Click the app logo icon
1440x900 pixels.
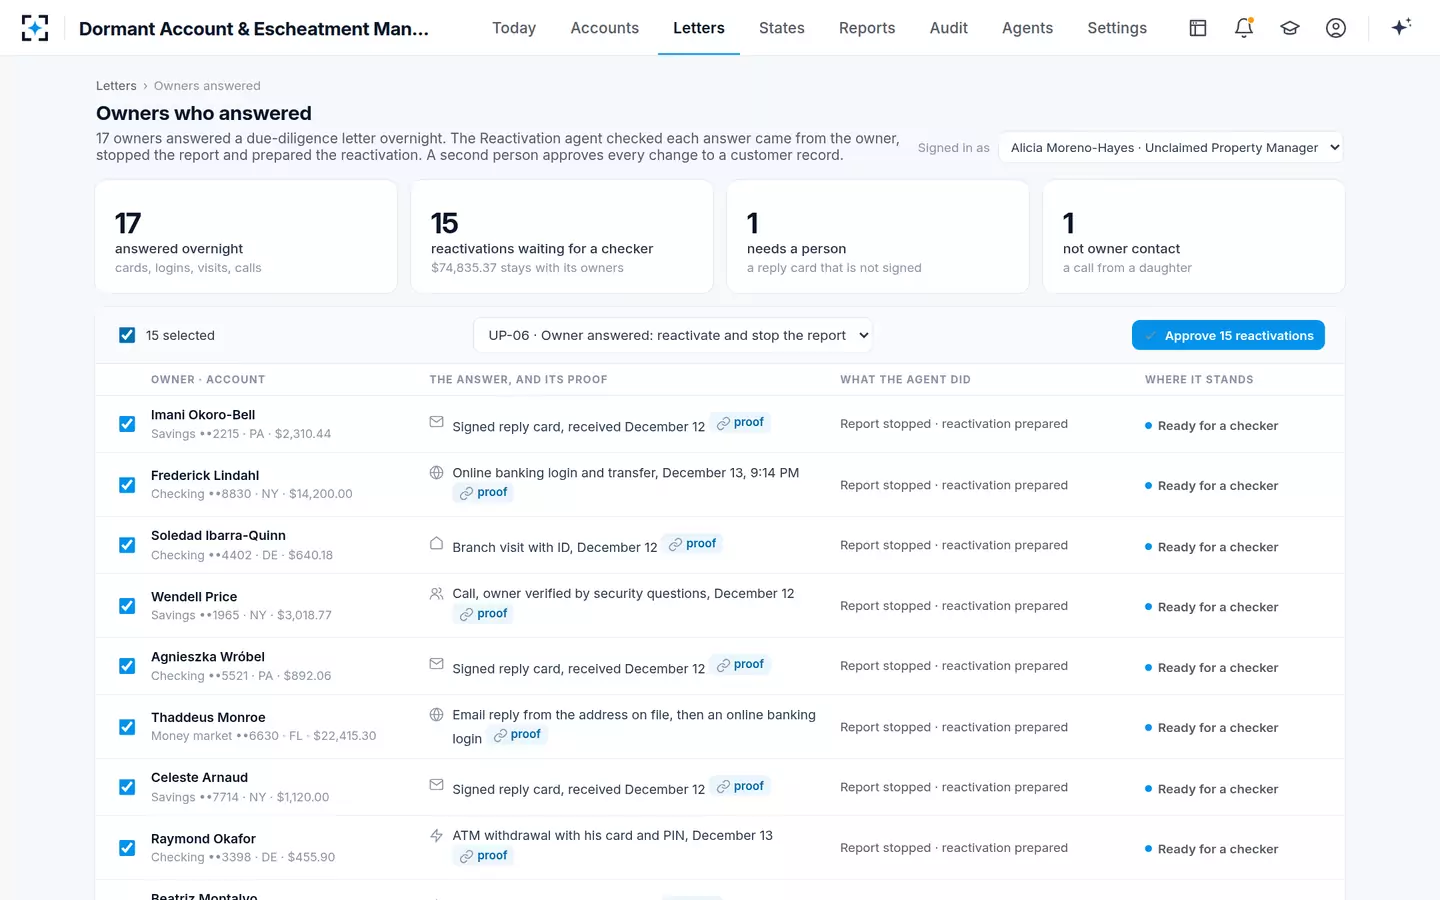click(35, 28)
